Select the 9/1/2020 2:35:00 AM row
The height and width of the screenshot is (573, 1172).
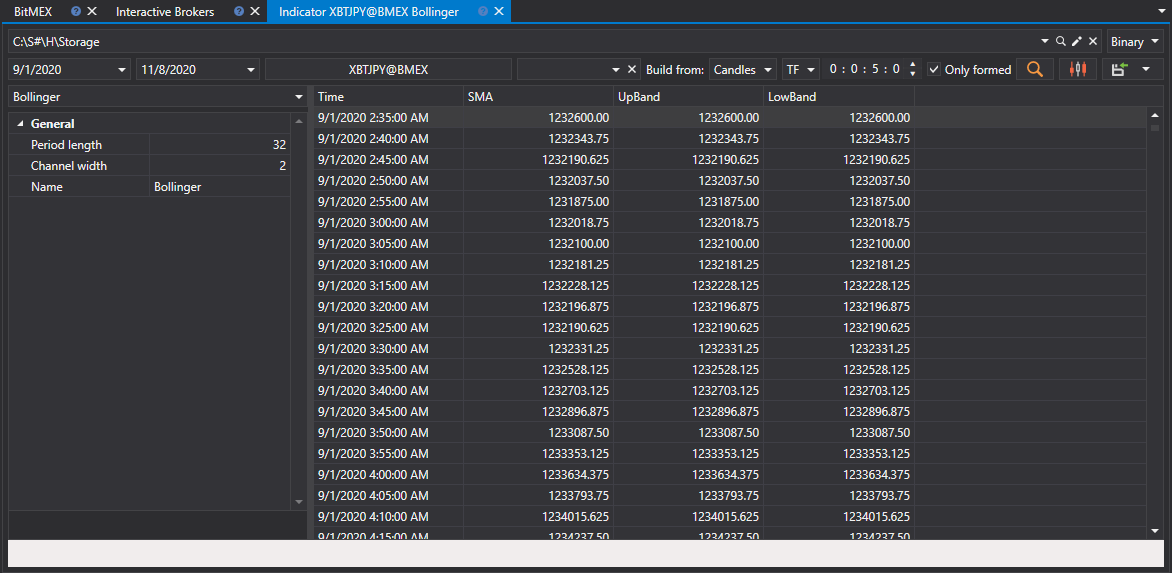(730, 117)
